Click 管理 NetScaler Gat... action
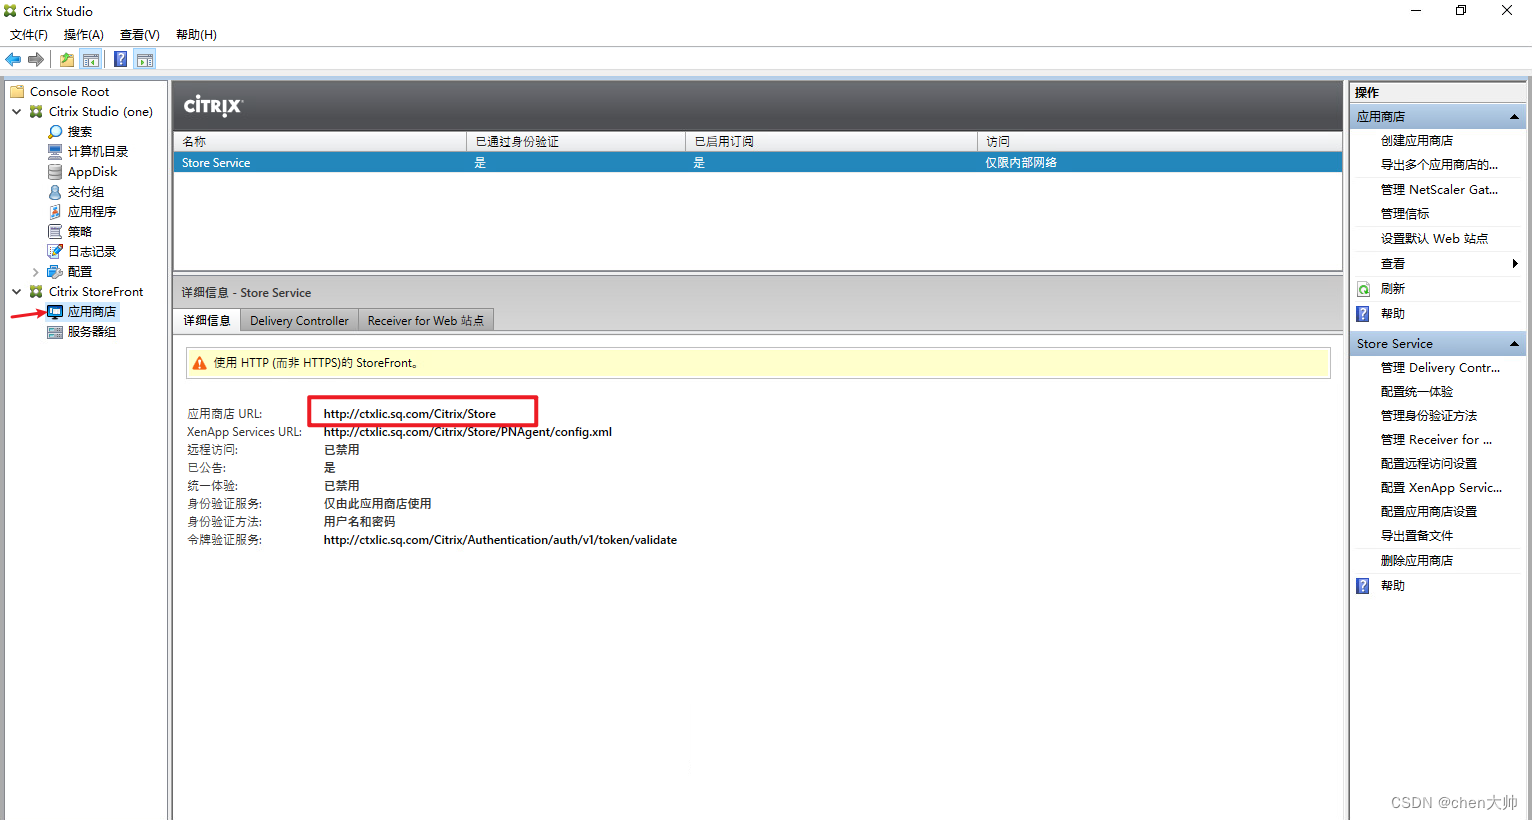Viewport: 1532px width, 820px height. [1439, 190]
